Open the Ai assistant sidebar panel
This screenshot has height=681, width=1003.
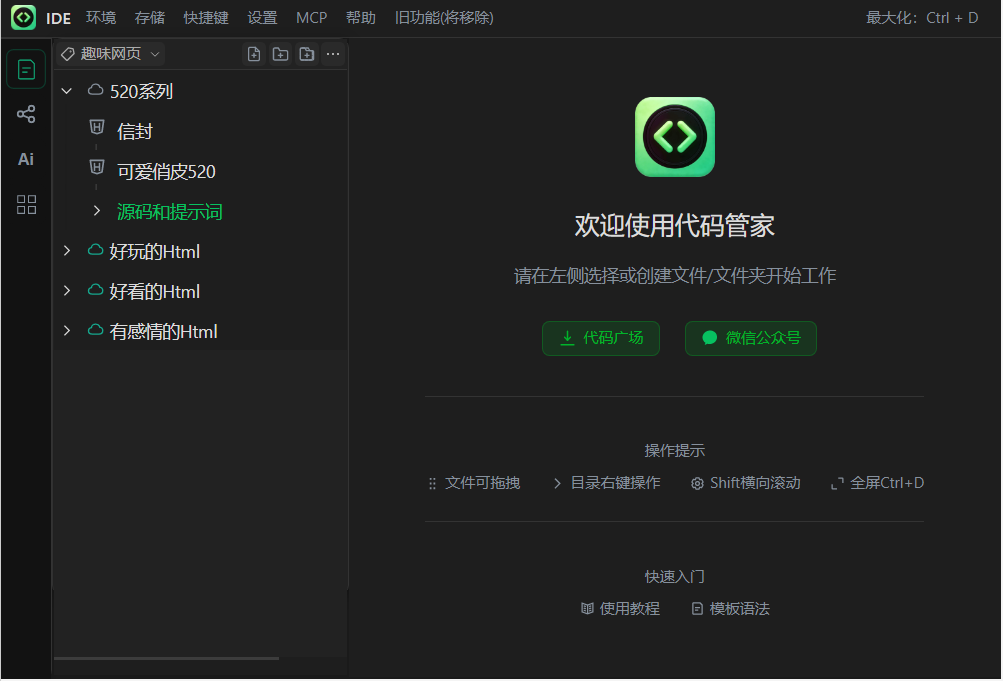26,159
